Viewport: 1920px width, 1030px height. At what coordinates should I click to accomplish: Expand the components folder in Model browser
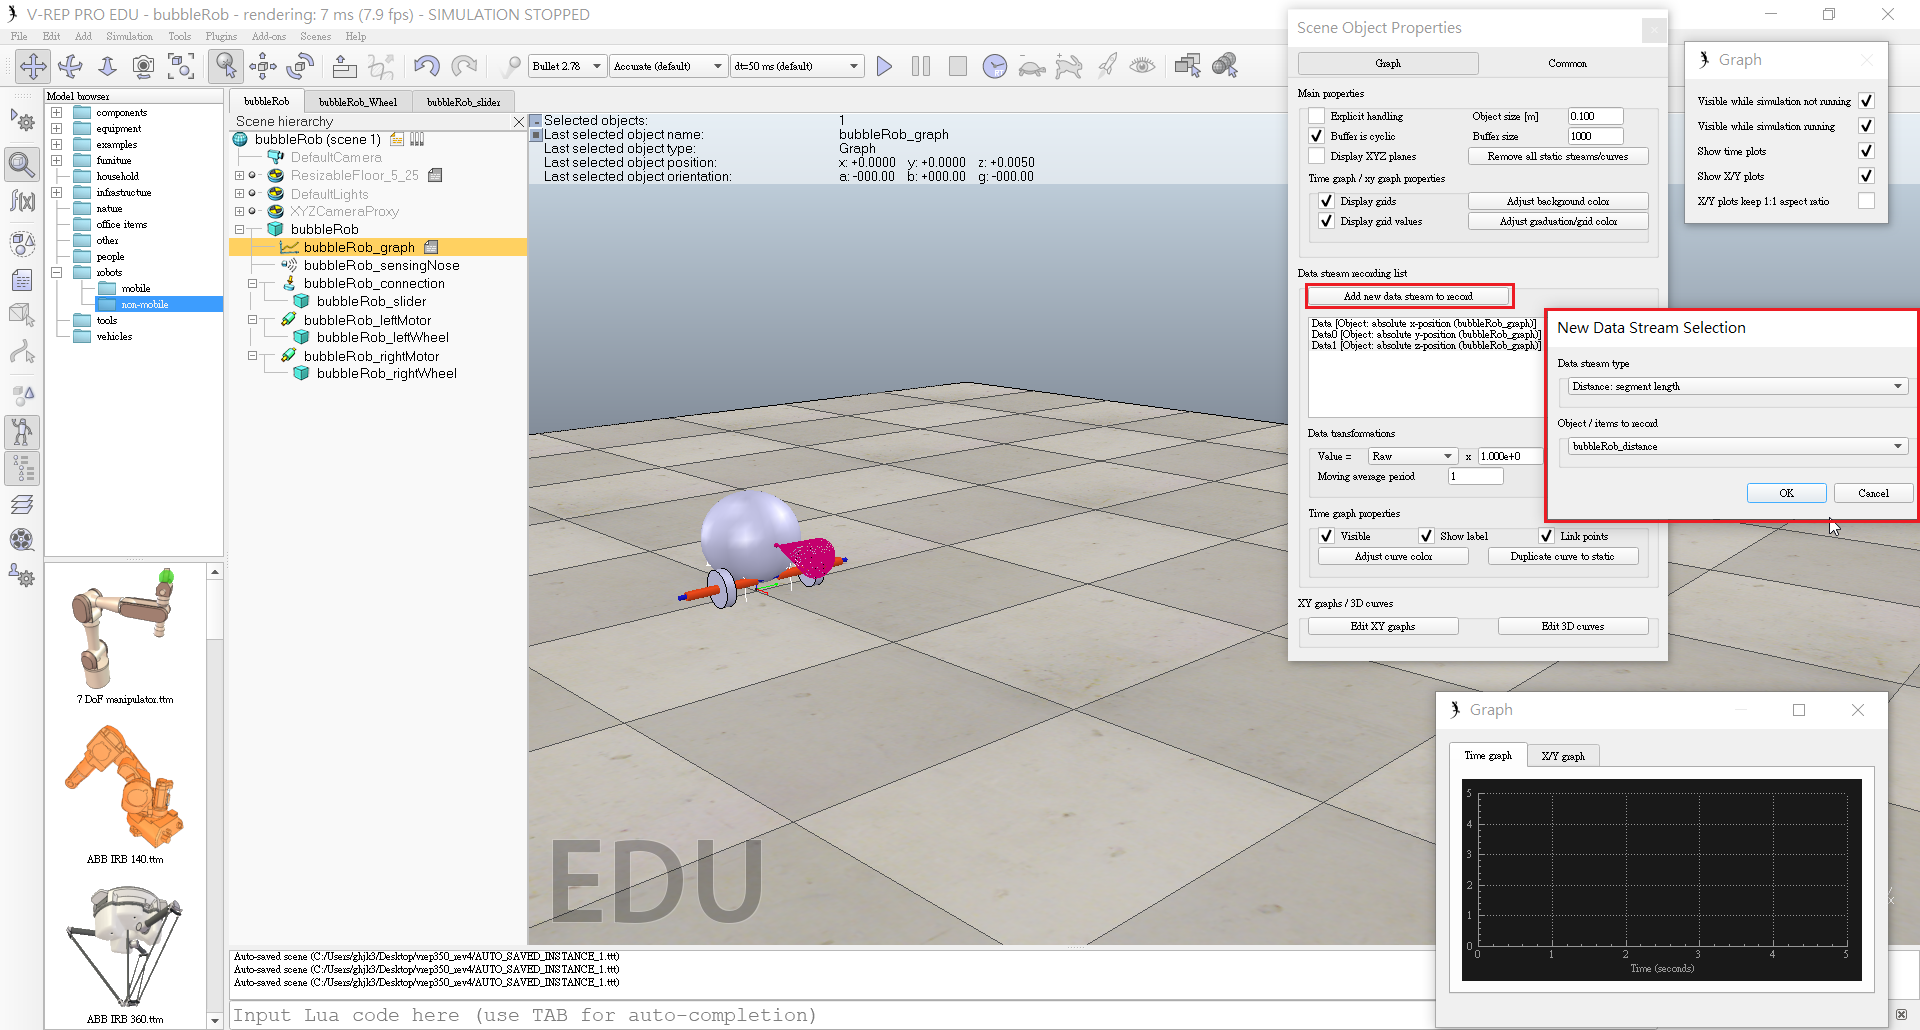57,113
